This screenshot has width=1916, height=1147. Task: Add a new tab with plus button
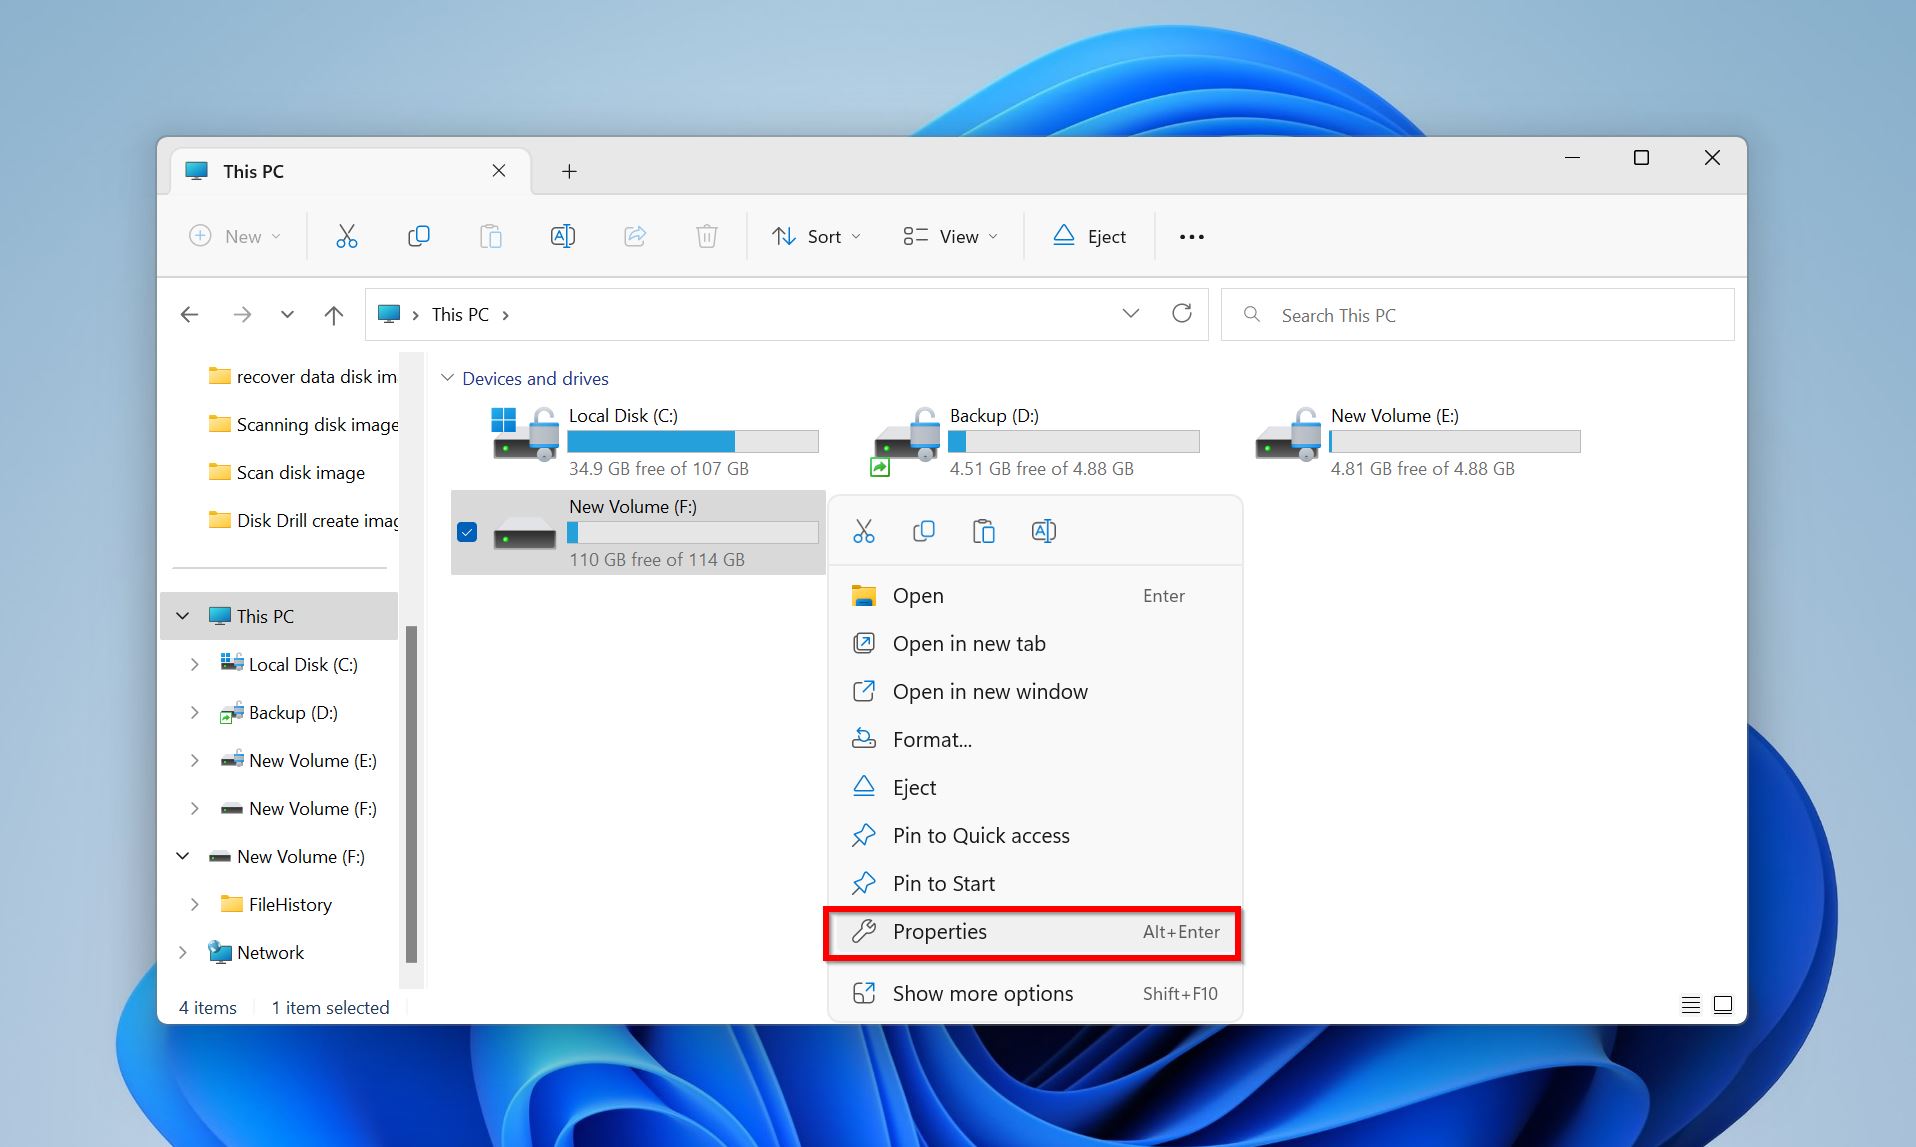coord(569,171)
